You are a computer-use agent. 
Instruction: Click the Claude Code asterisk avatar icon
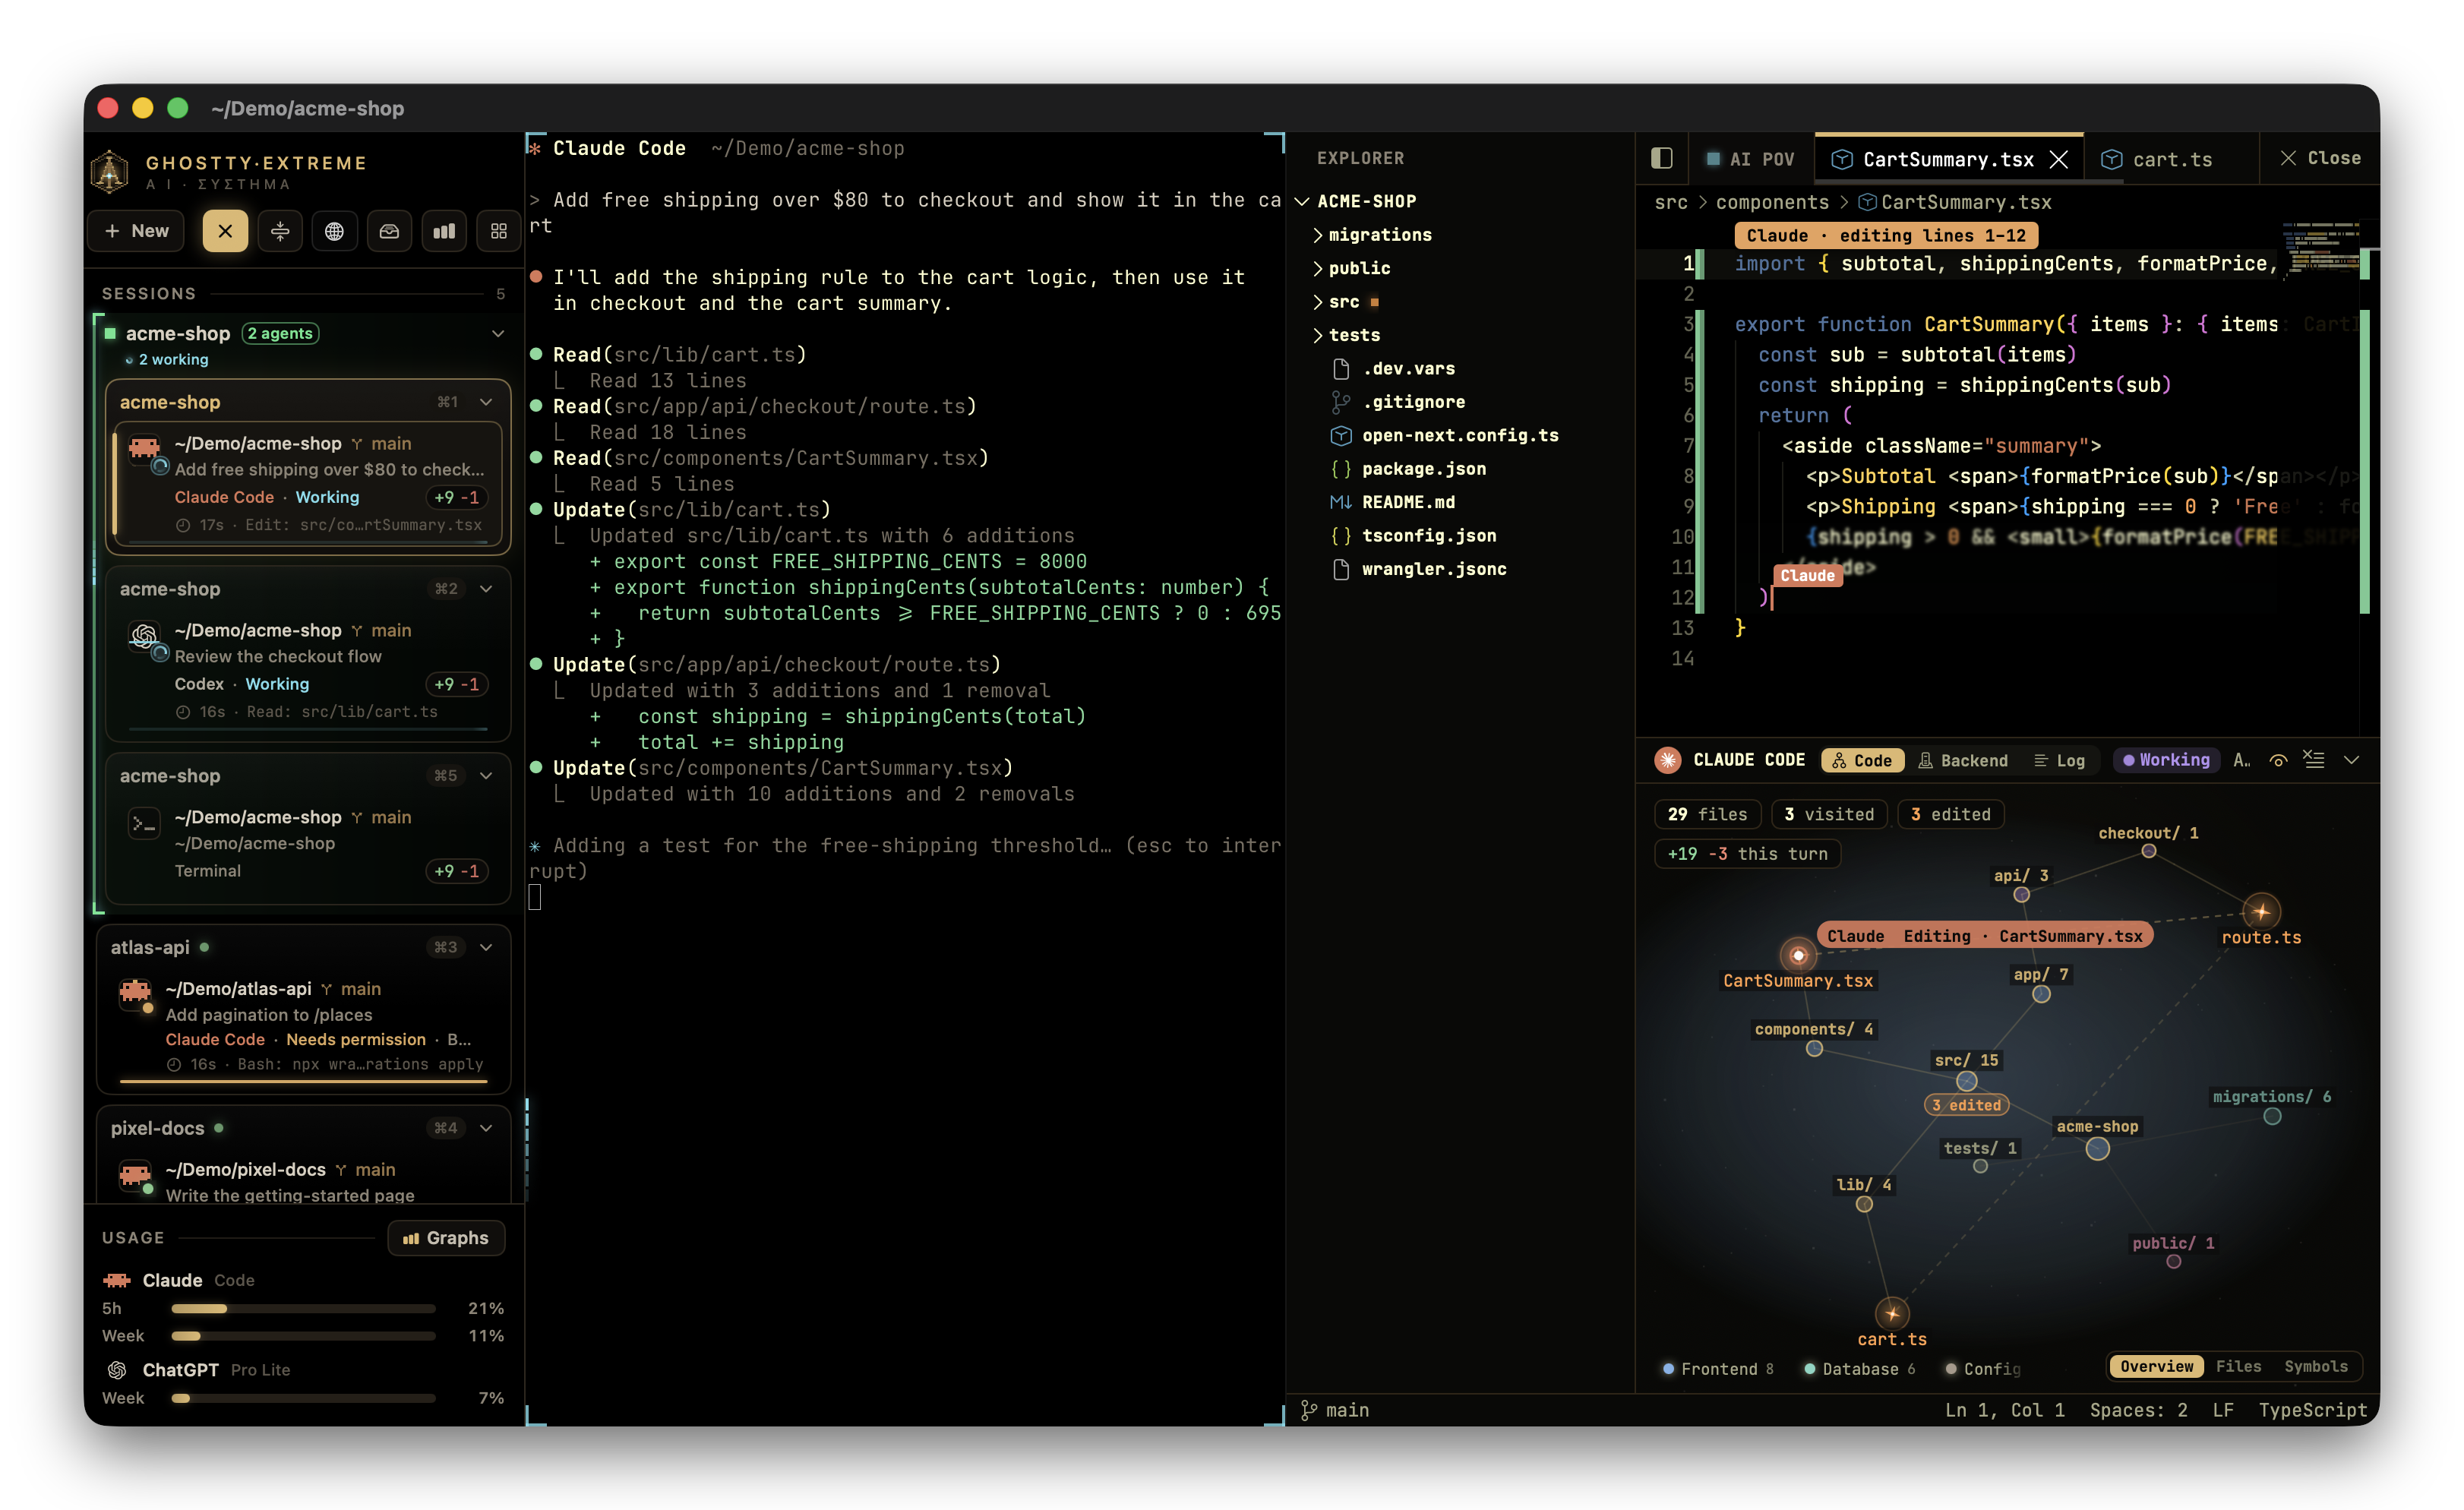(1667, 760)
